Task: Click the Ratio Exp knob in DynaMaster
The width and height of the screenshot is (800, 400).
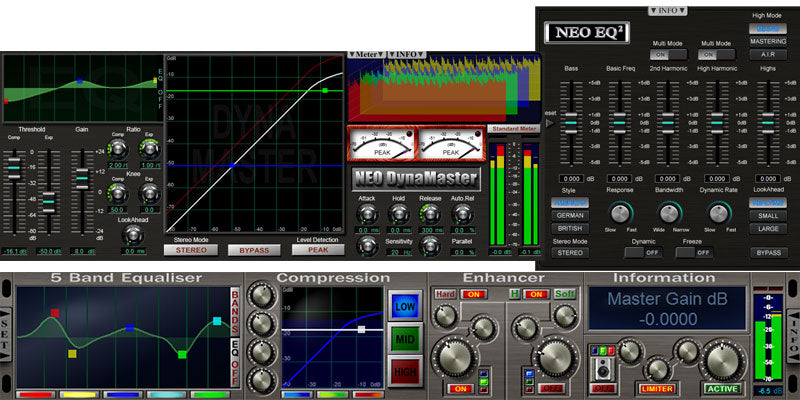Action: click(149, 149)
